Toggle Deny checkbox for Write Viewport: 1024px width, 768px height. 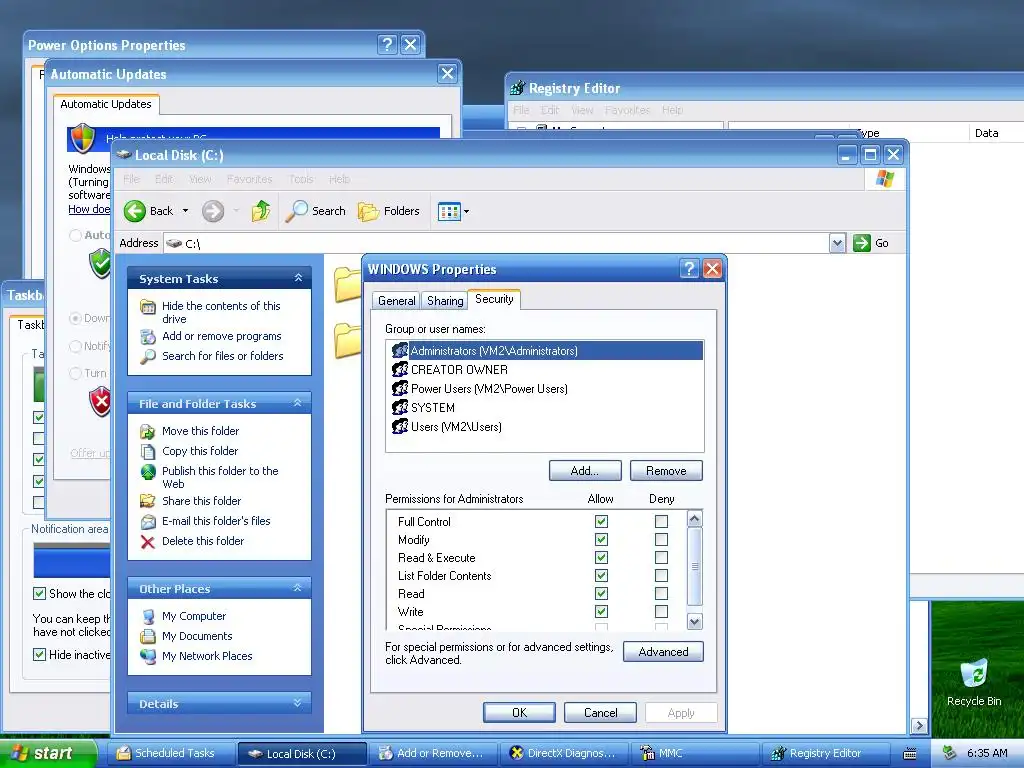tap(662, 611)
